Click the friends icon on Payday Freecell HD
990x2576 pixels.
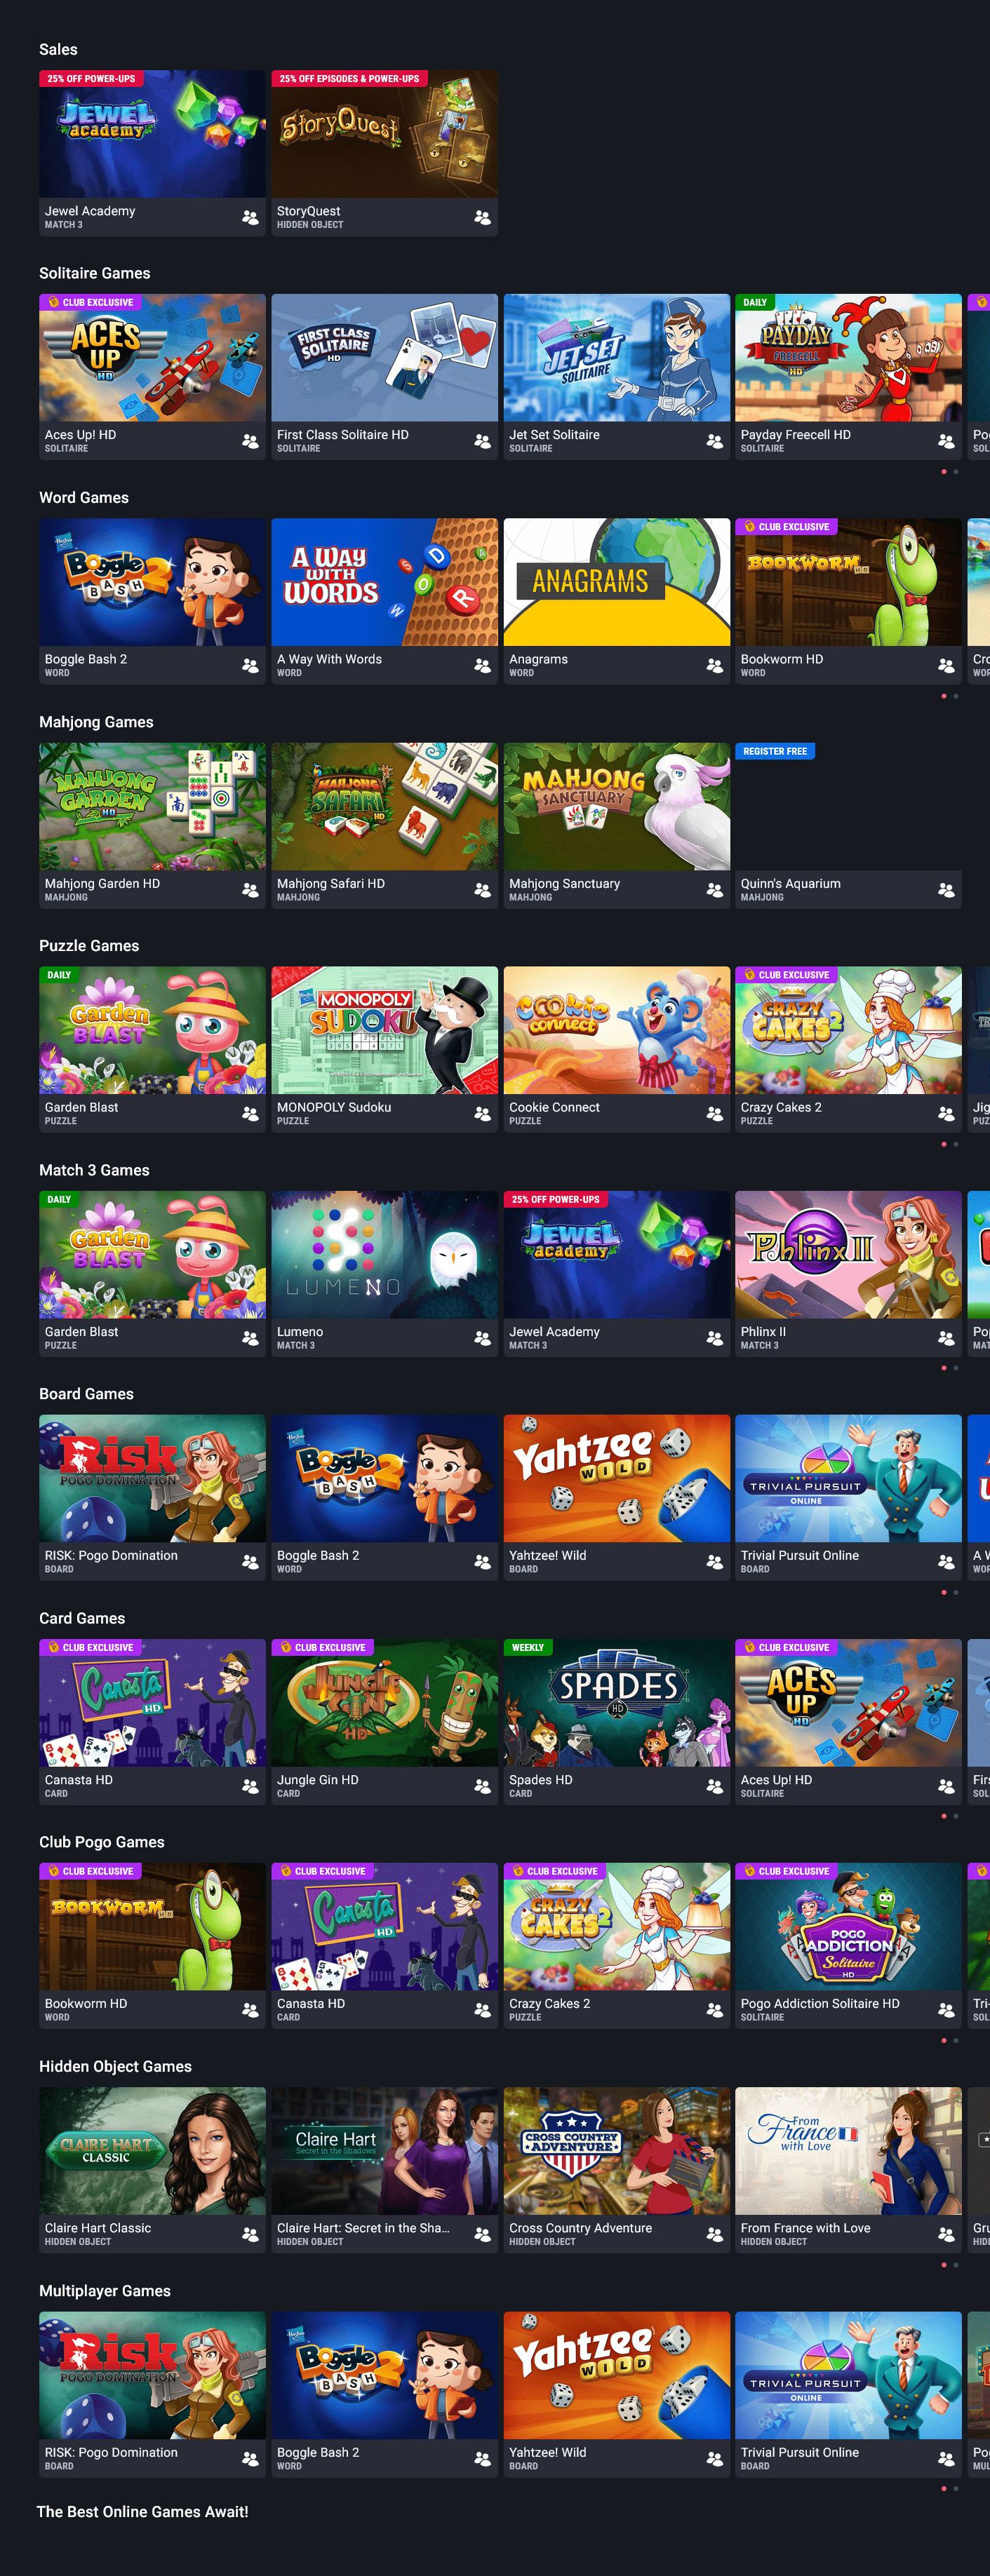[946, 441]
